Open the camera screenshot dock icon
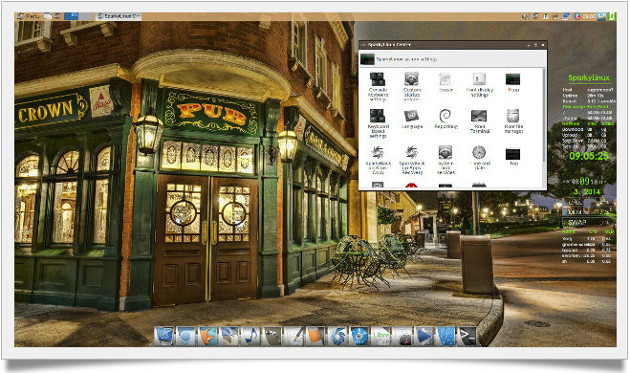The width and height of the screenshot is (630, 373). pyautogui.click(x=402, y=336)
